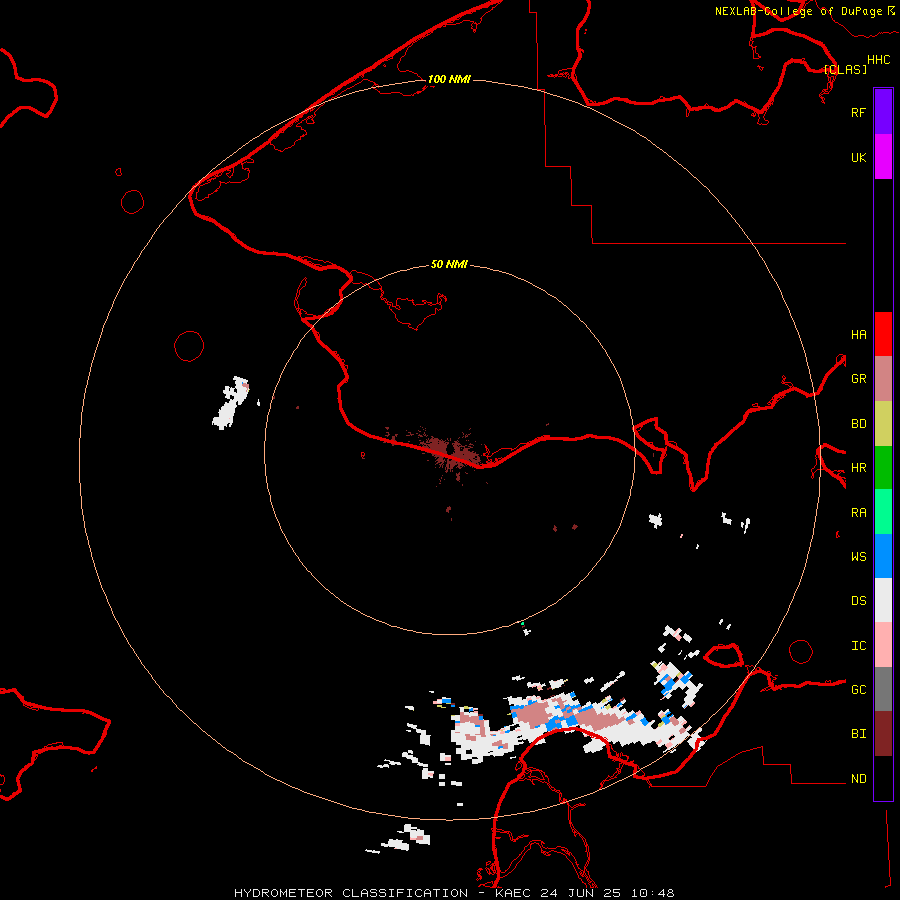Click the KAEC station identifier

(513, 893)
